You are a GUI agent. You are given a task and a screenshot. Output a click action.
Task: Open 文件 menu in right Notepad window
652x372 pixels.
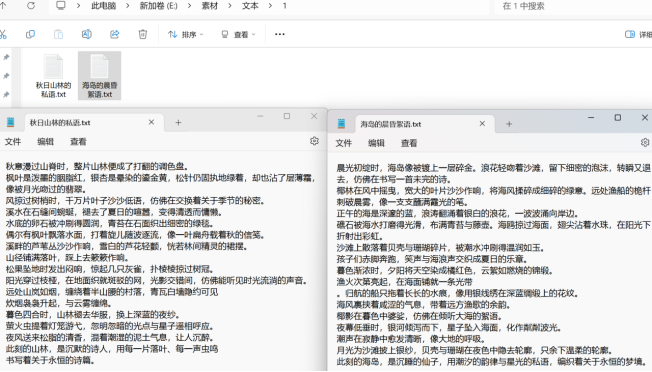(x=343, y=143)
